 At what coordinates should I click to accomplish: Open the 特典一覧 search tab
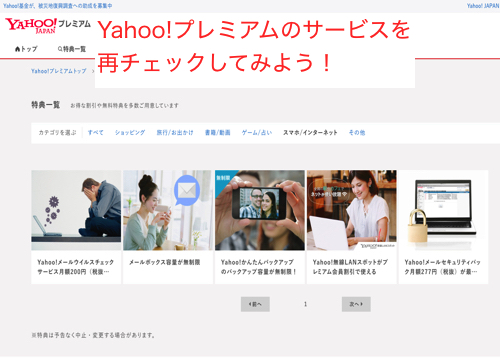(72, 49)
